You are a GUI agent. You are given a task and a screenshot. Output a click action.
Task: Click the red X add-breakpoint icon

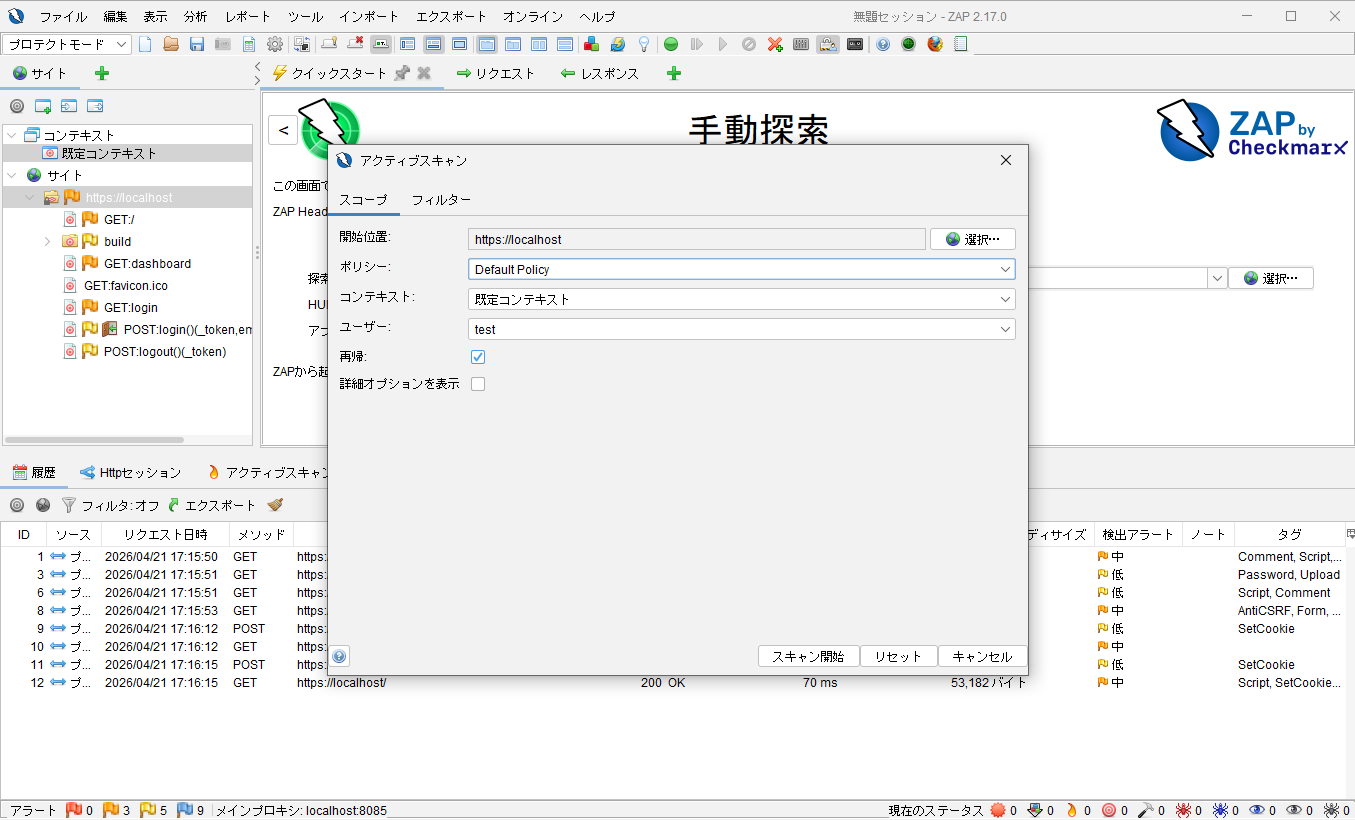pos(775,44)
